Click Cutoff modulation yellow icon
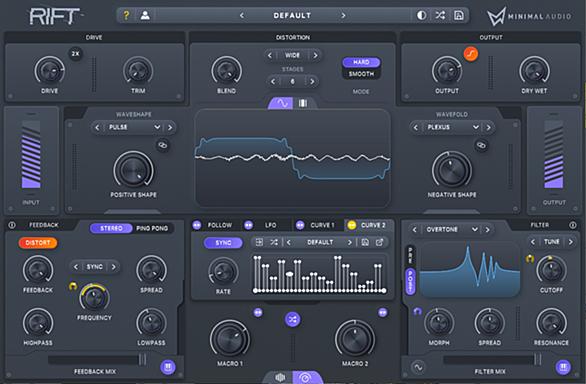This screenshot has height=384, width=586. pos(530,258)
